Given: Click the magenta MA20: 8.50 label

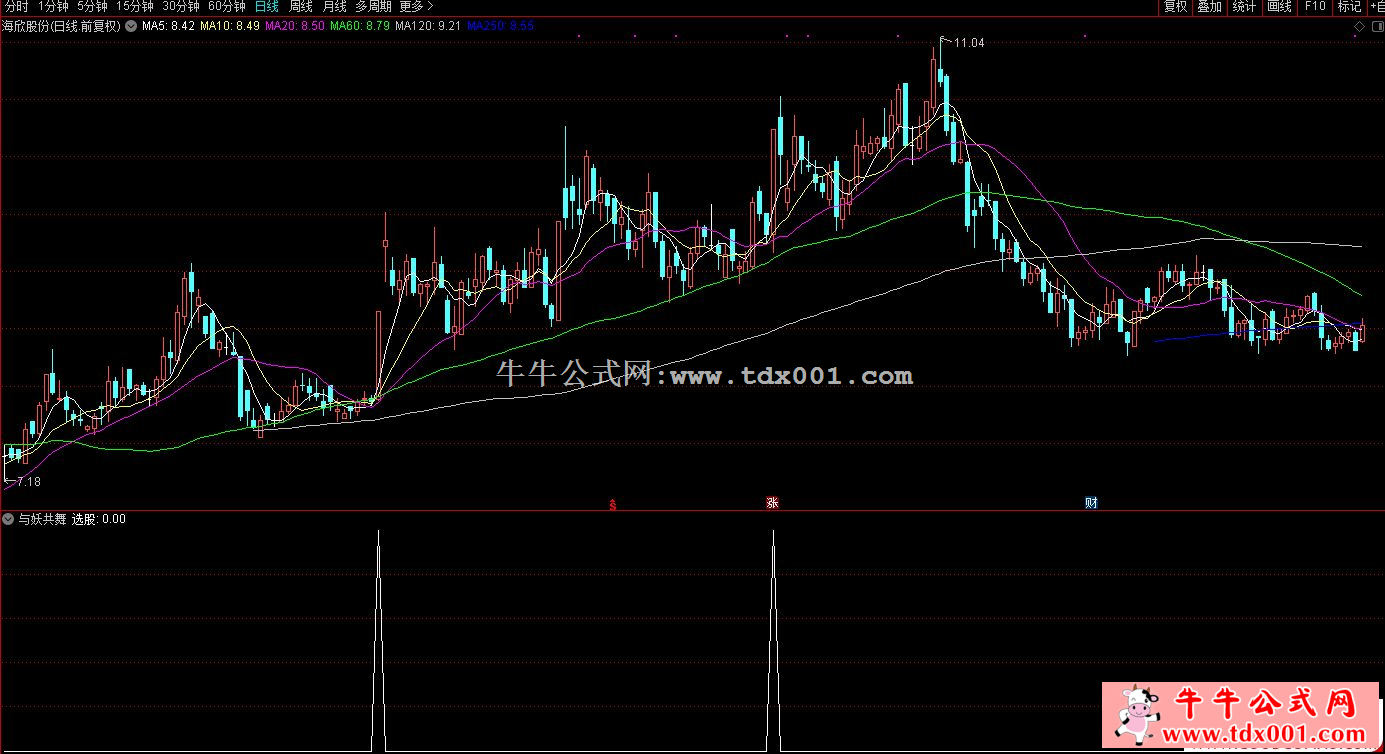Looking at the screenshot, I should [295, 26].
